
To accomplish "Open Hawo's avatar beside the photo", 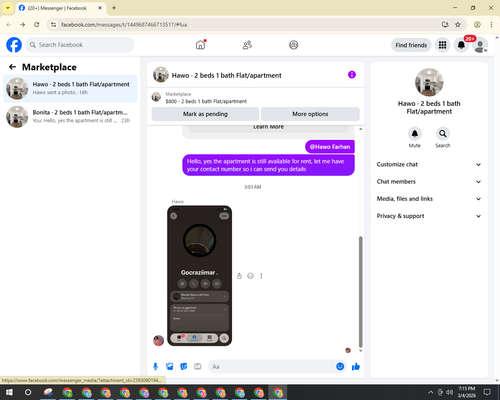I will 158,340.
